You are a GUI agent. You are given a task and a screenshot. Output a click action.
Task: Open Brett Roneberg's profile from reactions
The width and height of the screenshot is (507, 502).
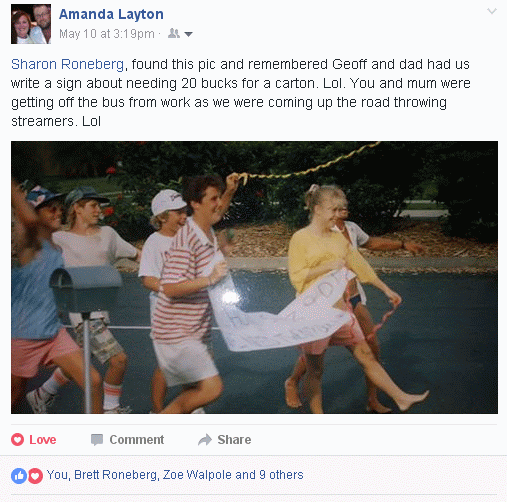pos(115,475)
